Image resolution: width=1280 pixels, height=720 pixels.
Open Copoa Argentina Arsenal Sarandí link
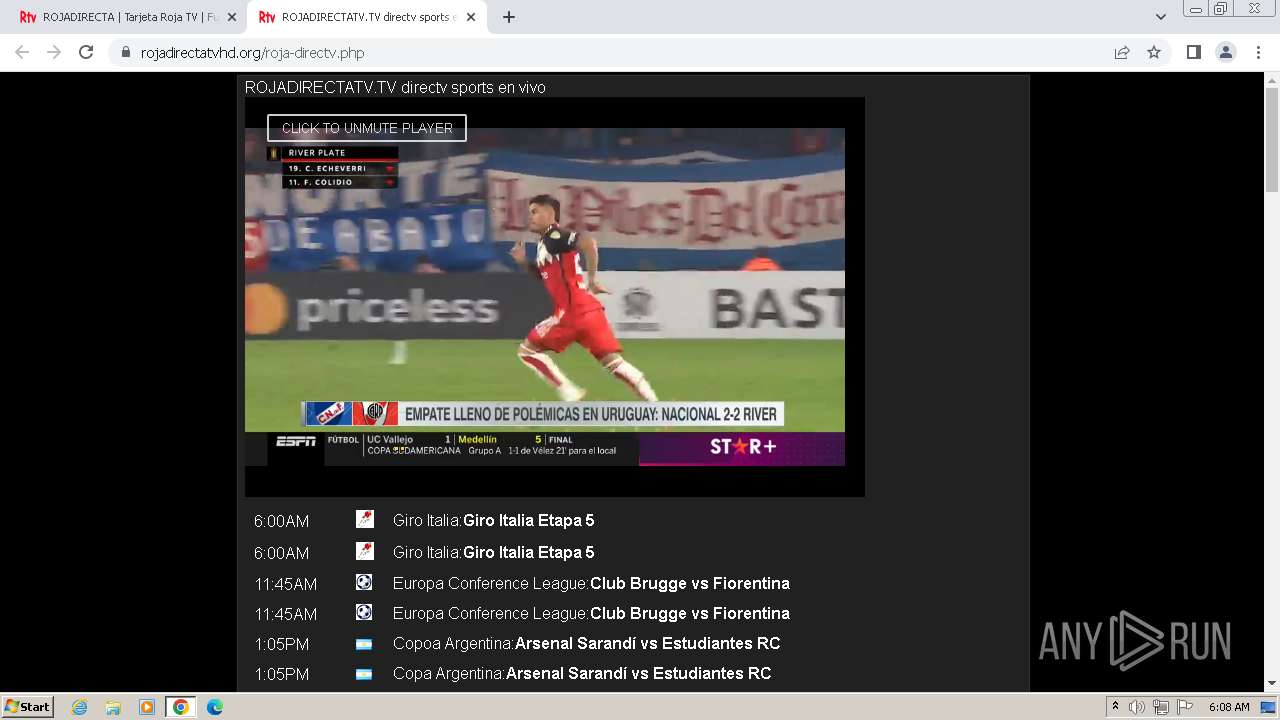647,643
